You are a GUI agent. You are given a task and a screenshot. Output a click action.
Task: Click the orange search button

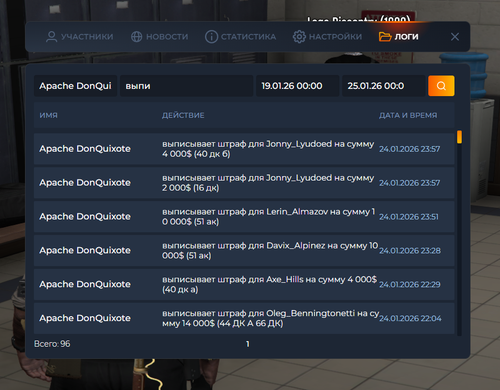441,86
